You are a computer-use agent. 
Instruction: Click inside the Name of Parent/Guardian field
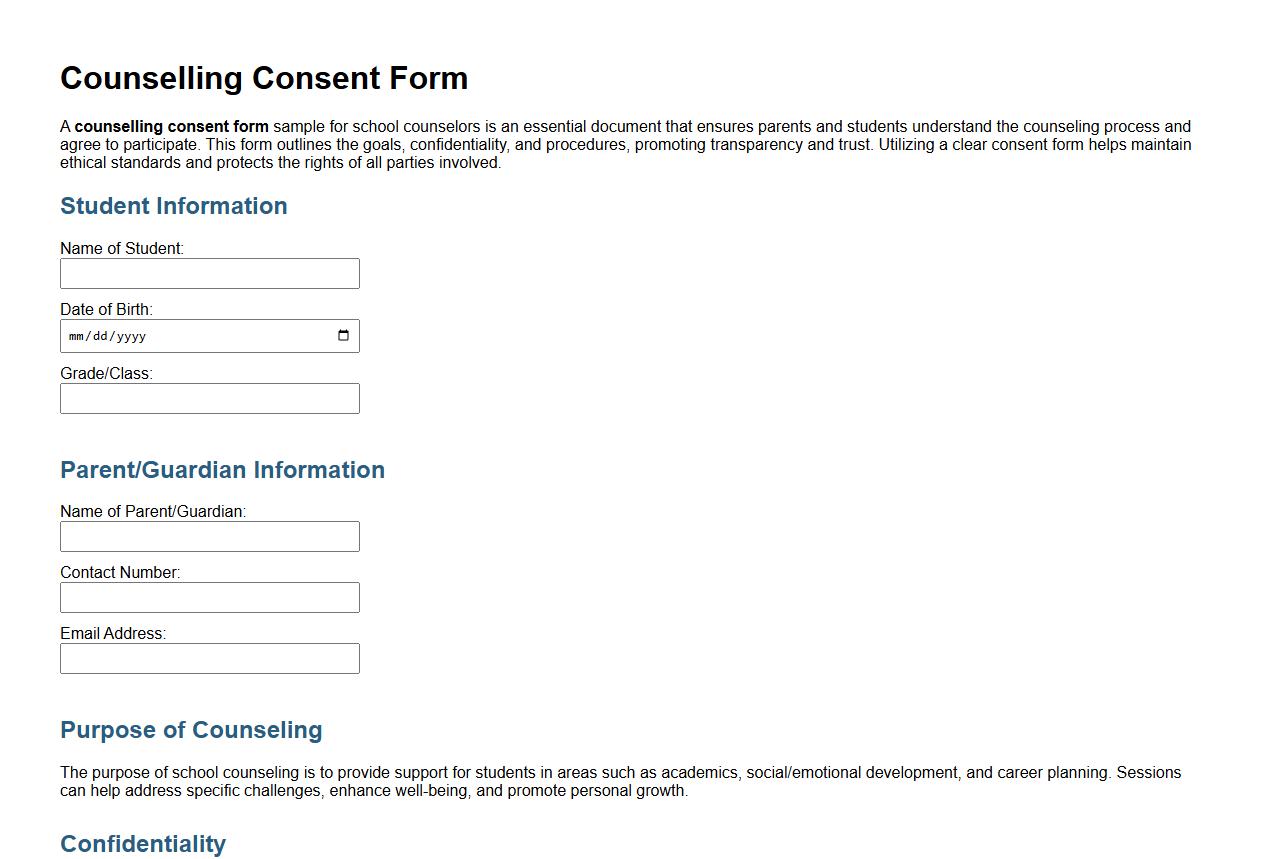209,536
